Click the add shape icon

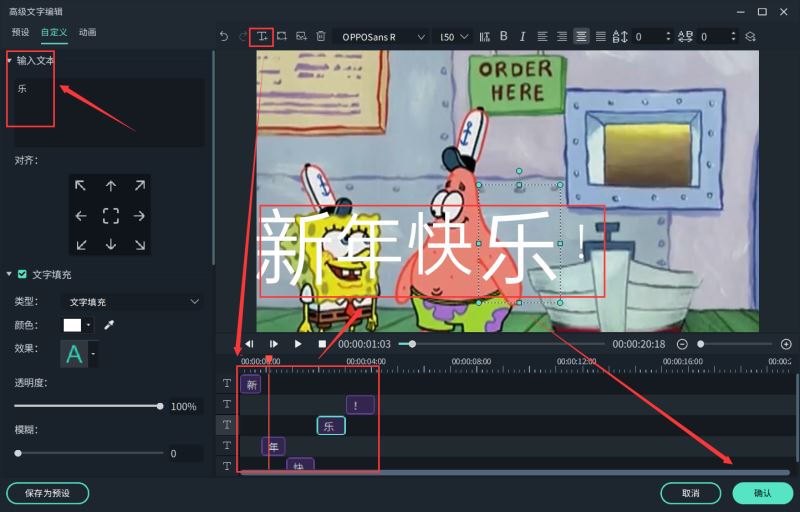282,36
